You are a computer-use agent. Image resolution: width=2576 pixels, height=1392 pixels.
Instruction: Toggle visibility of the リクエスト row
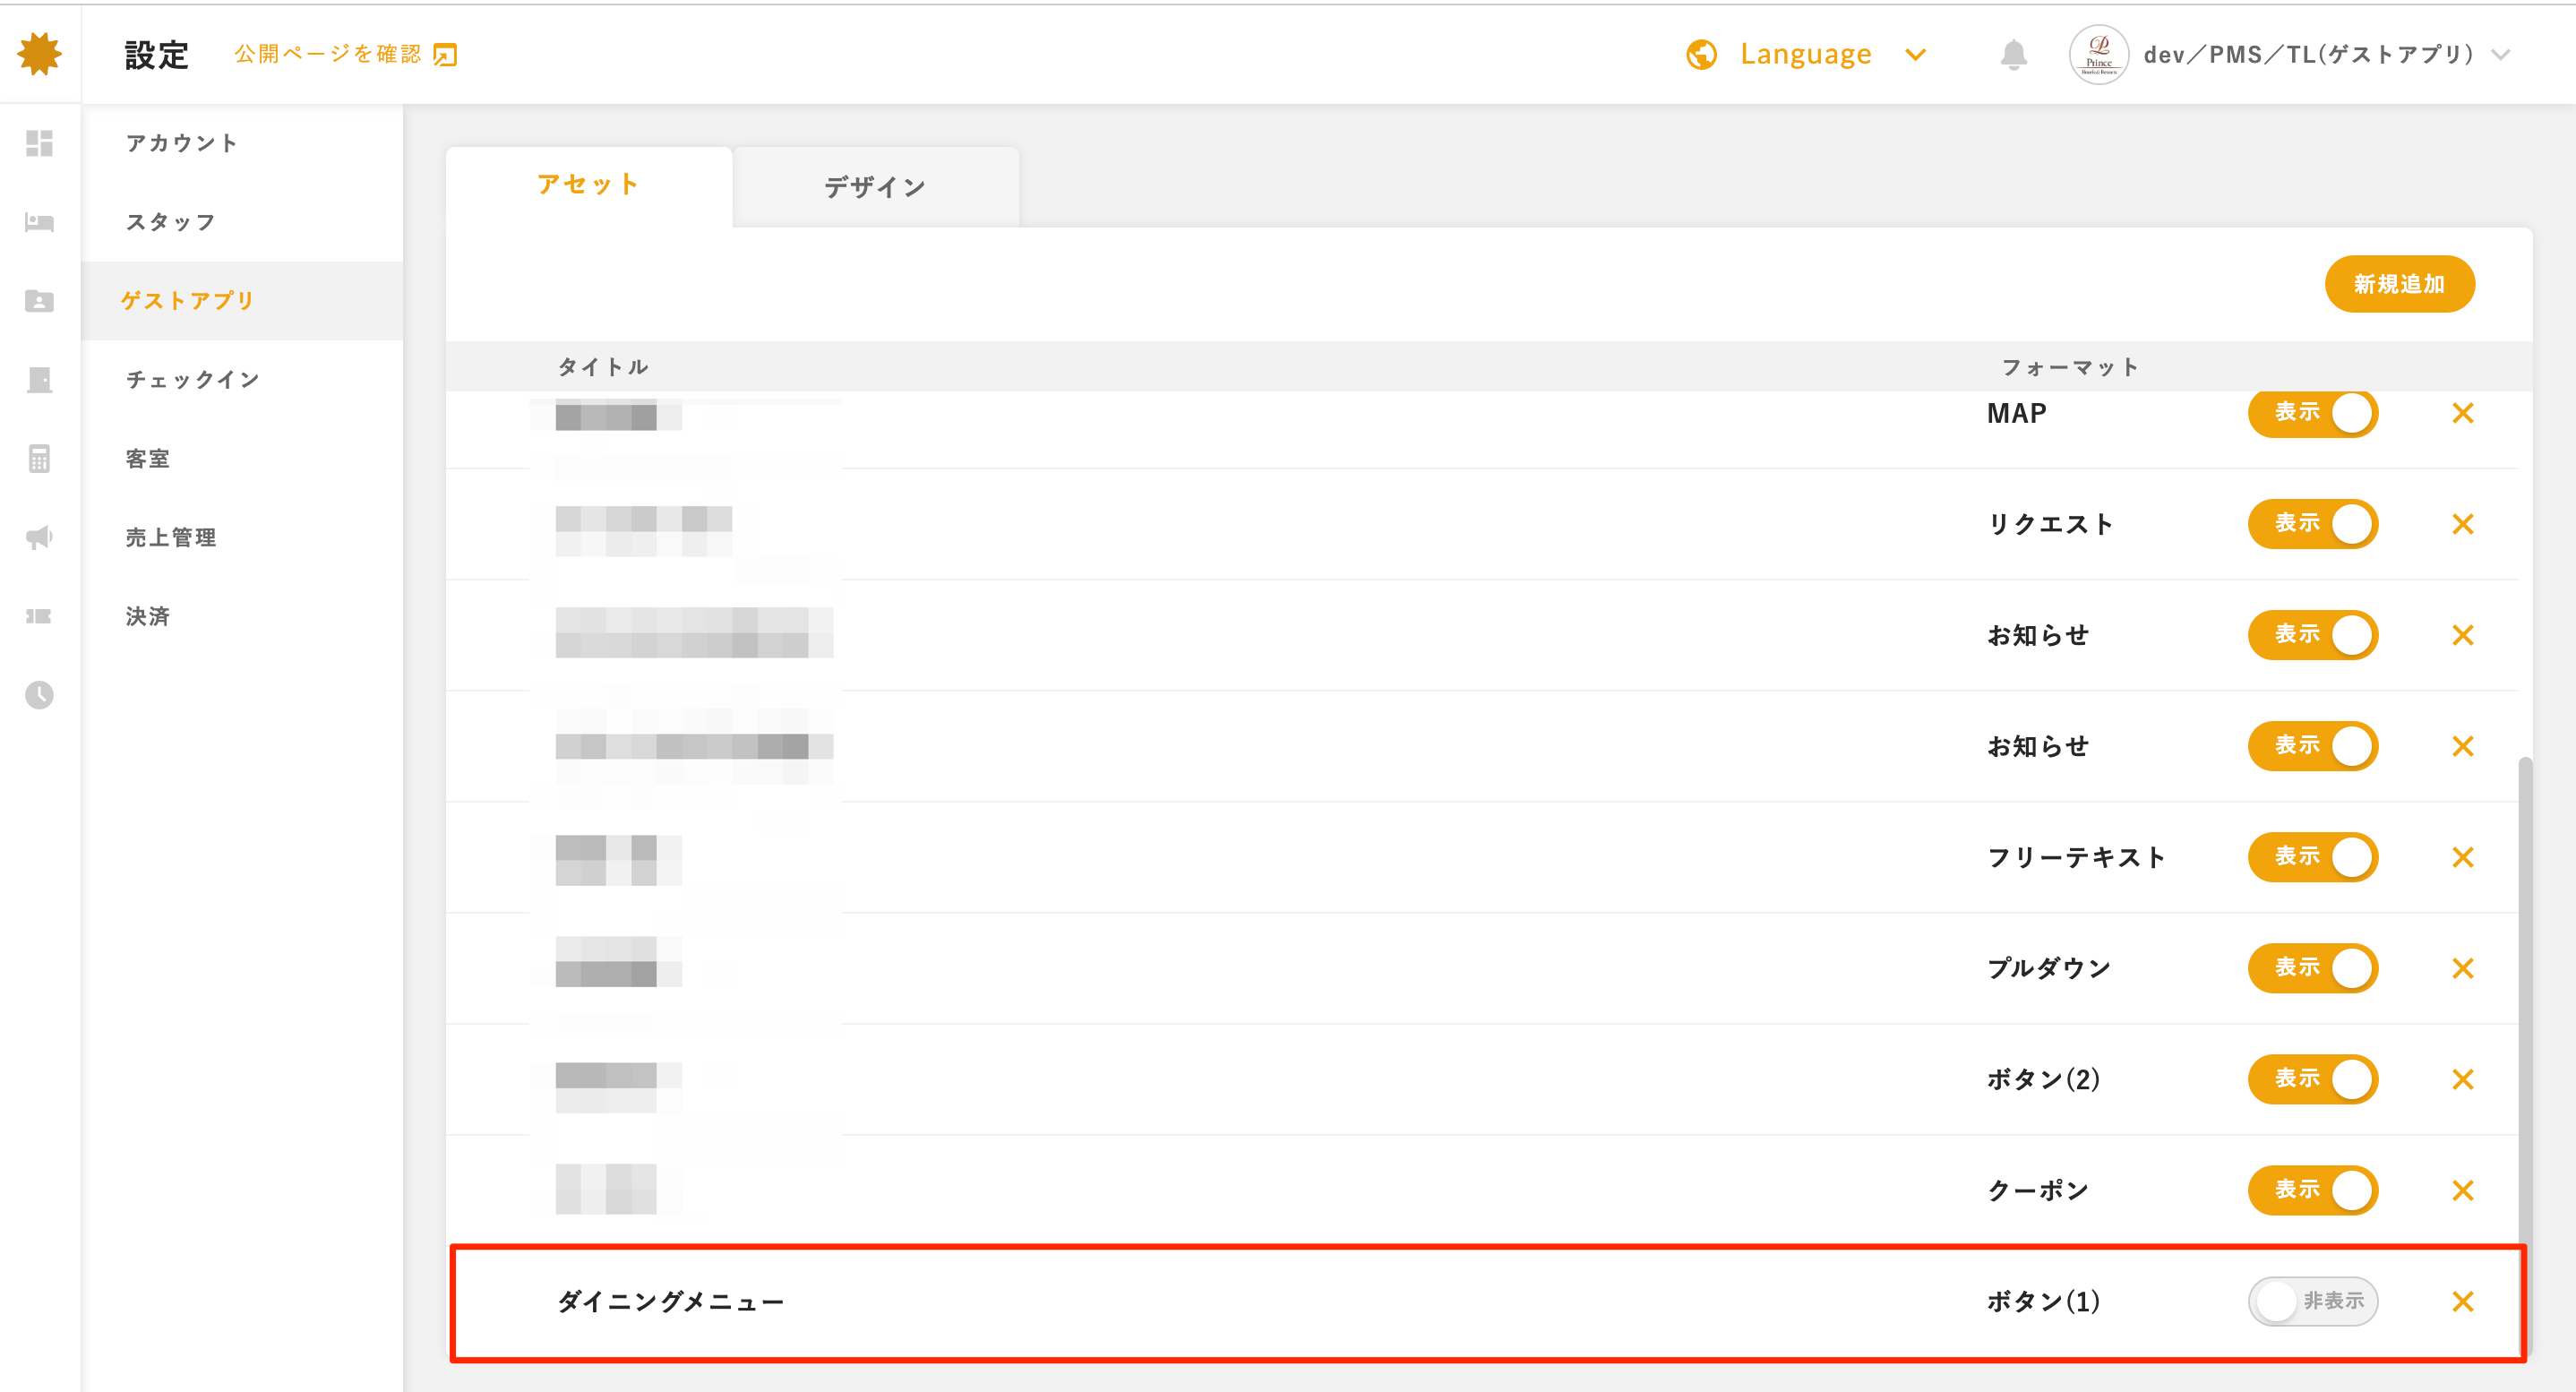(x=2313, y=524)
